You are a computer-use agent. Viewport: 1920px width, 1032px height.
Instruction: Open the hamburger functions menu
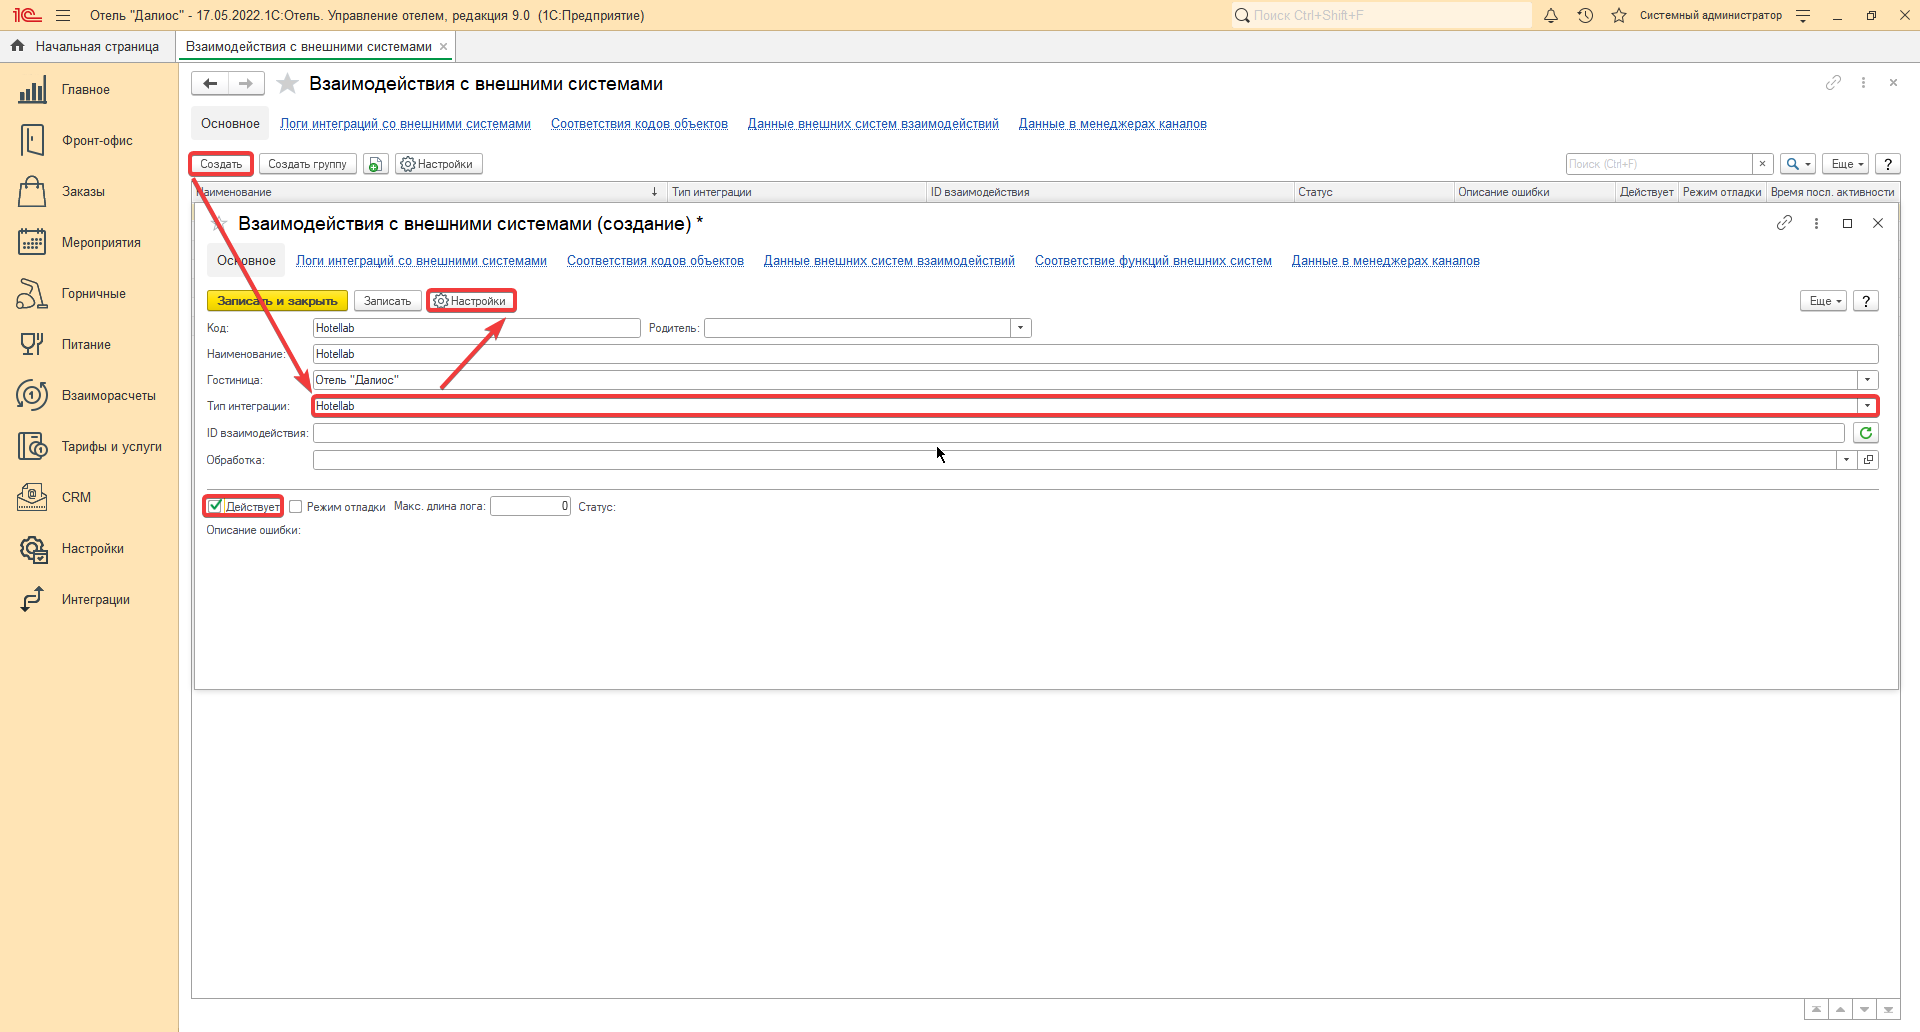pos(63,15)
